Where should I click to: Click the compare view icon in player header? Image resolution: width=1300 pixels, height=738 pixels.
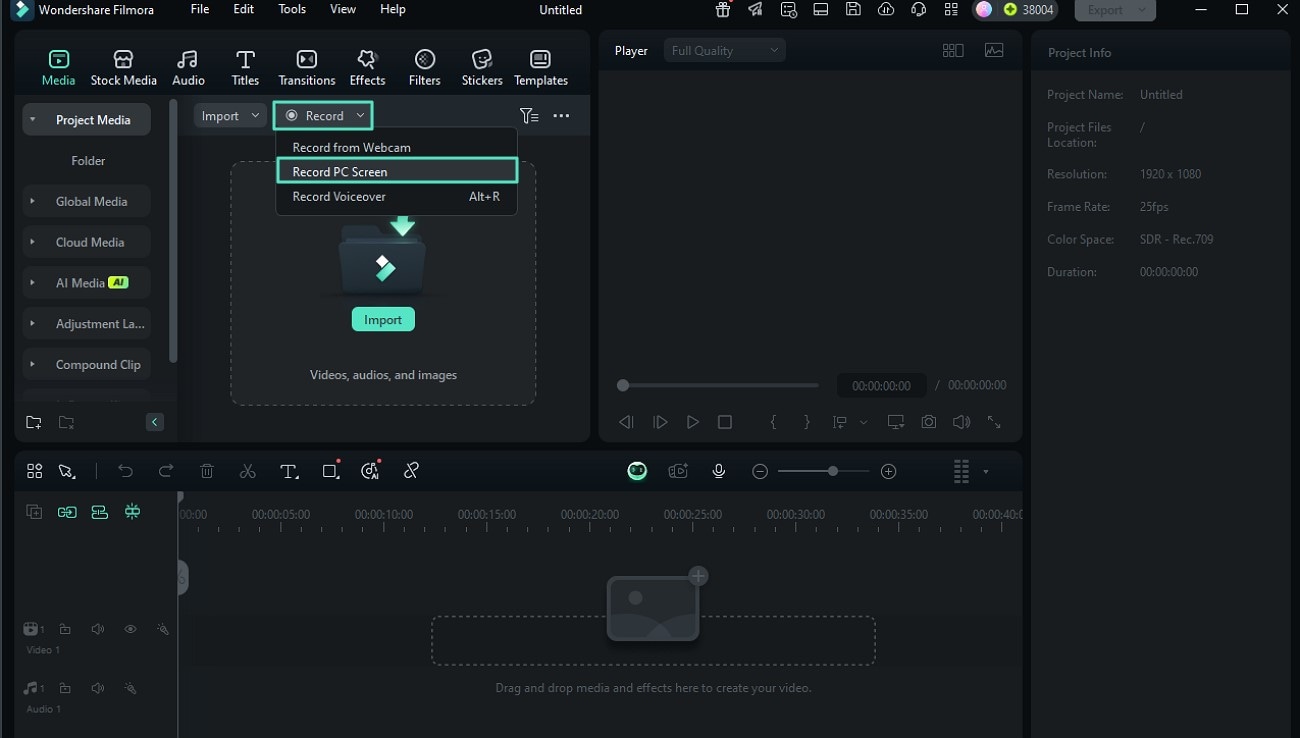click(953, 50)
